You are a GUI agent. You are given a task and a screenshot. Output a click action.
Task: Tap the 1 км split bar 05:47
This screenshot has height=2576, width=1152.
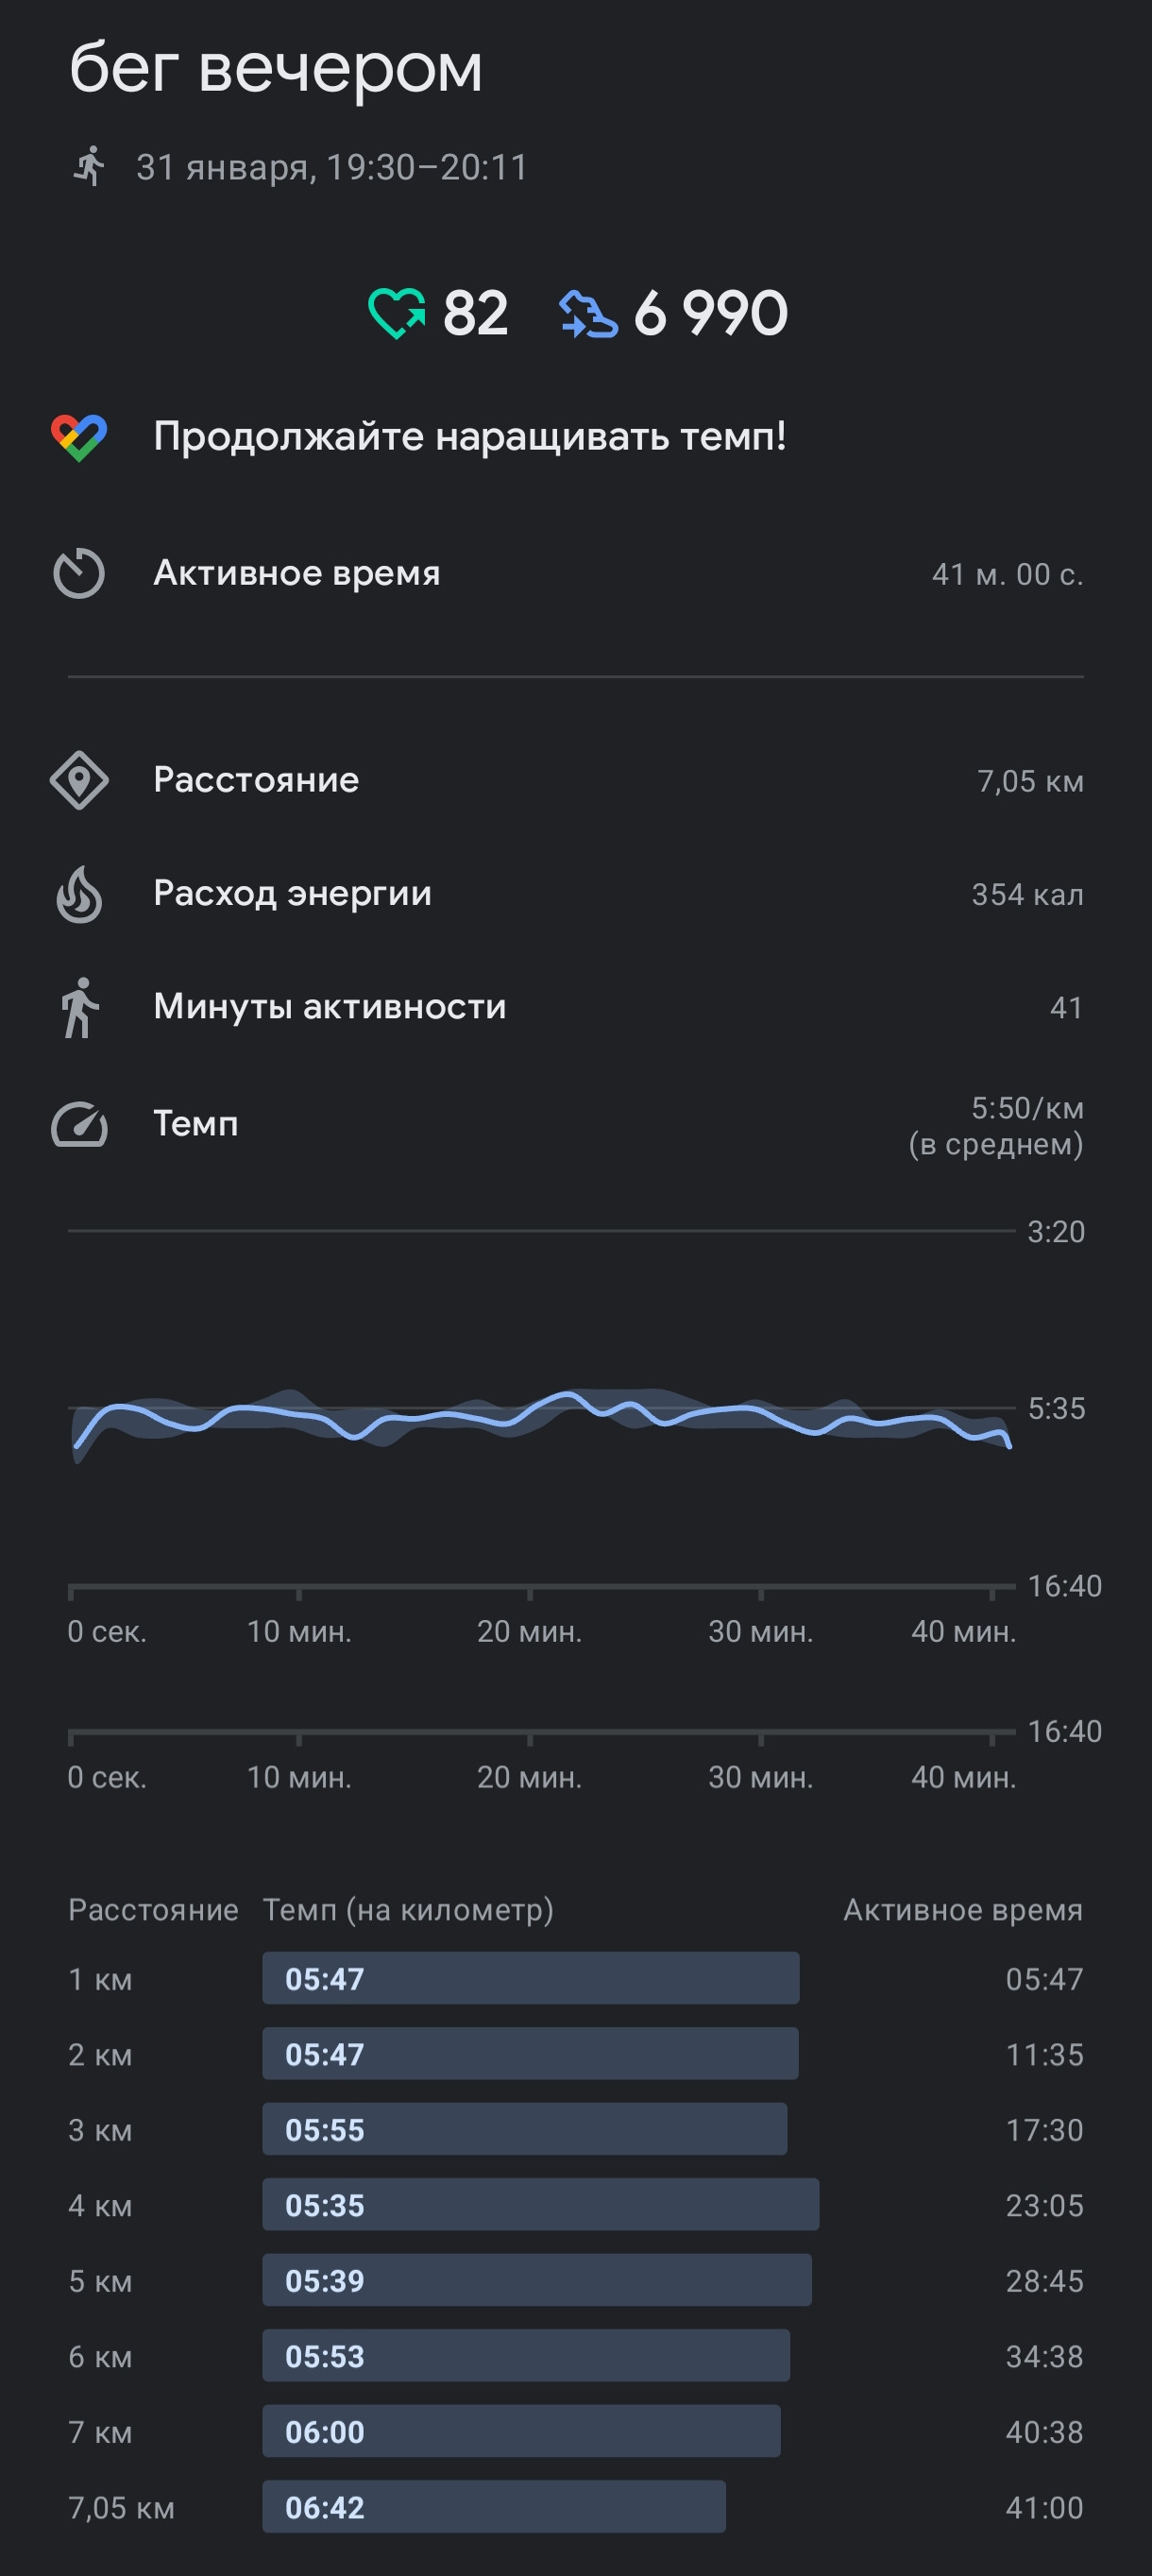(x=531, y=1978)
